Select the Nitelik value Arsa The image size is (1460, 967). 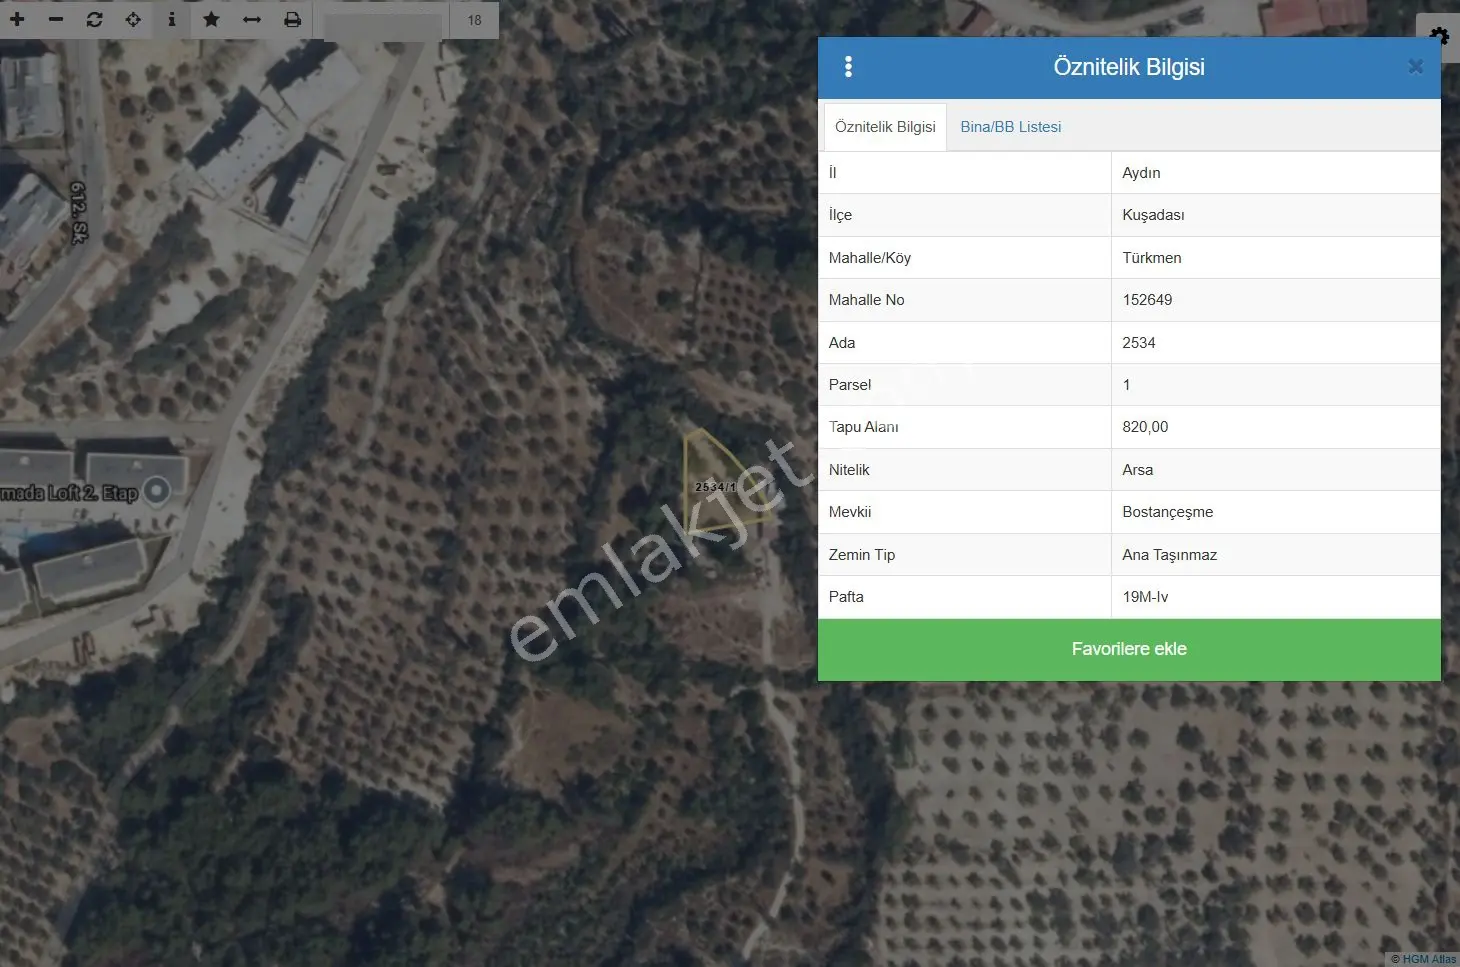coord(1138,470)
